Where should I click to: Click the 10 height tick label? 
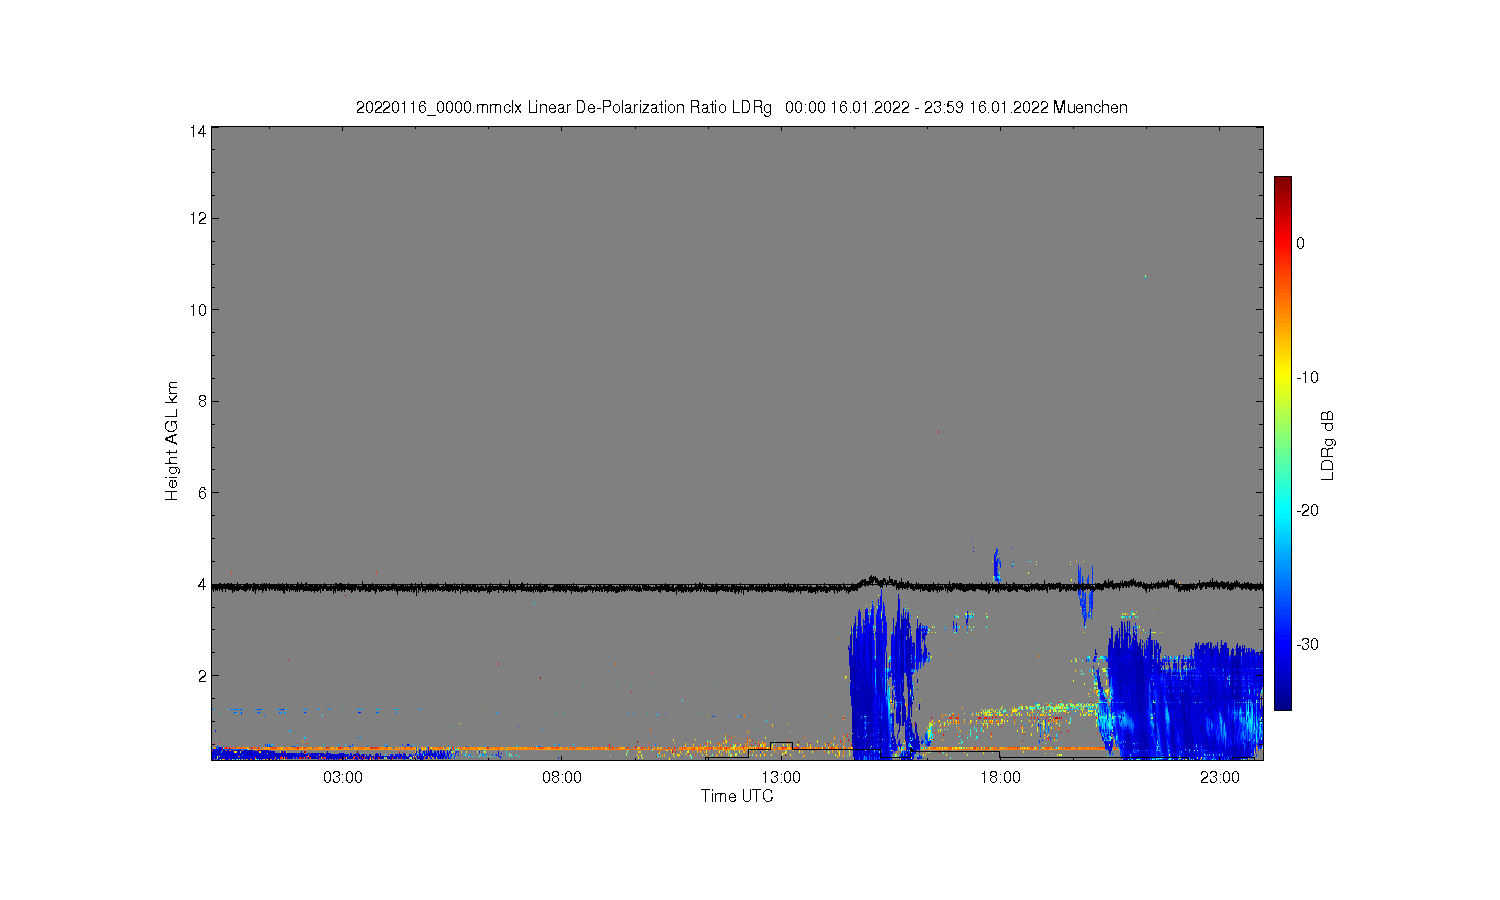(x=198, y=310)
